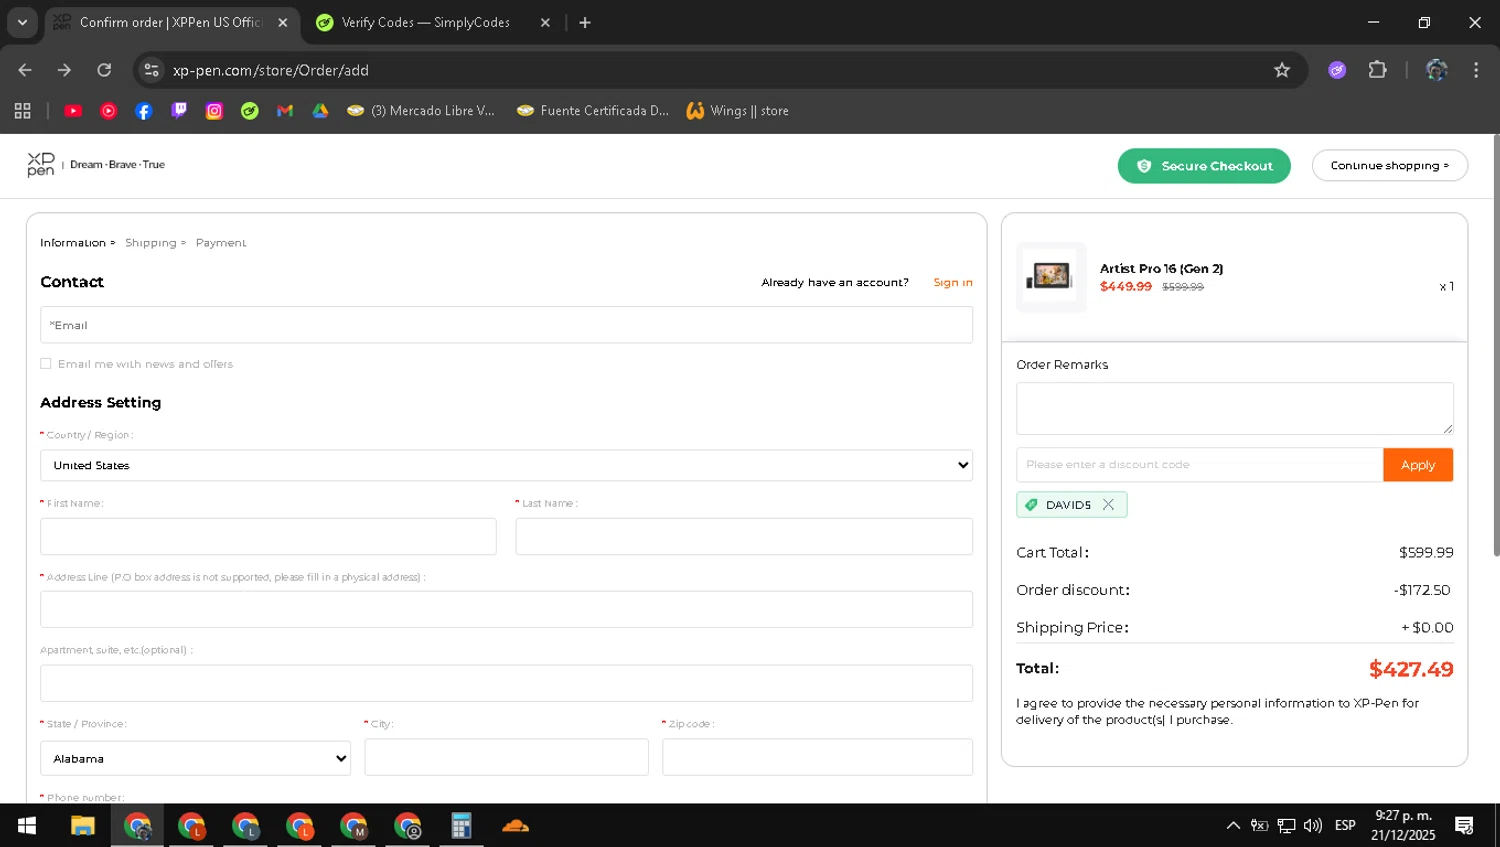Open the Facebook bookmark icon

point(144,111)
